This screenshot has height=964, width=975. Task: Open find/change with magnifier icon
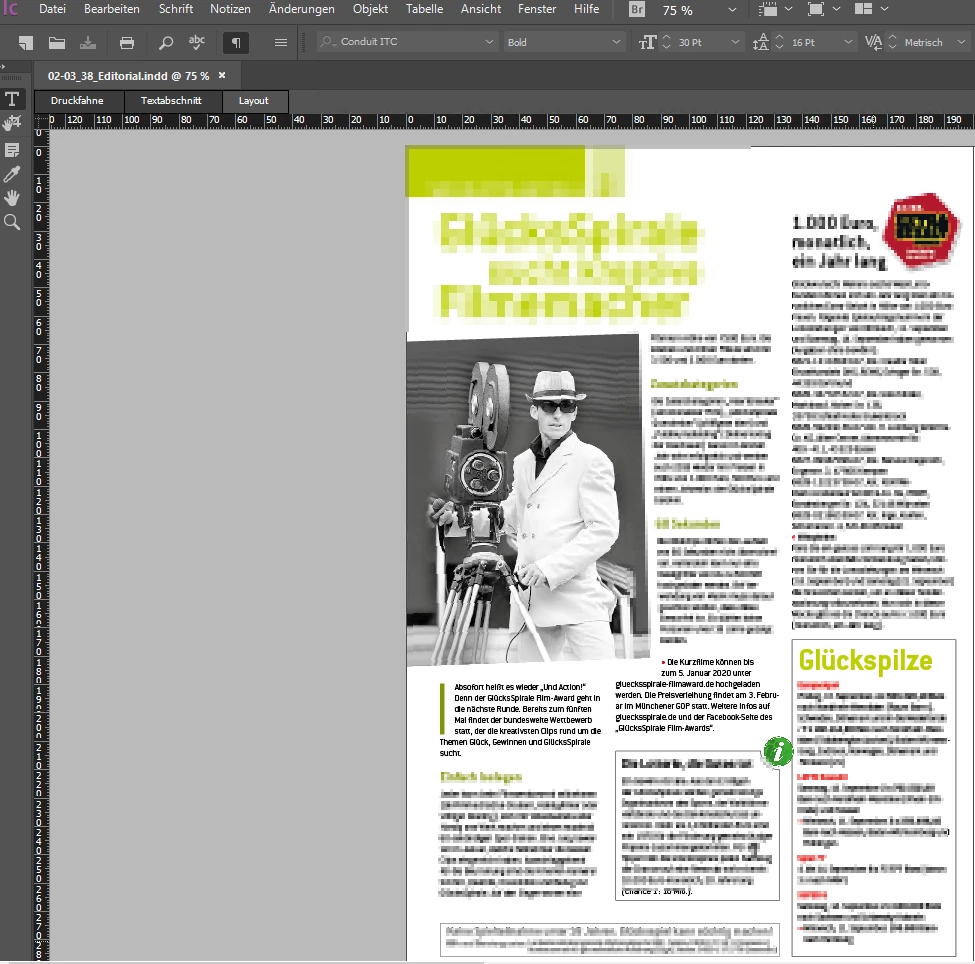click(x=165, y=42)
